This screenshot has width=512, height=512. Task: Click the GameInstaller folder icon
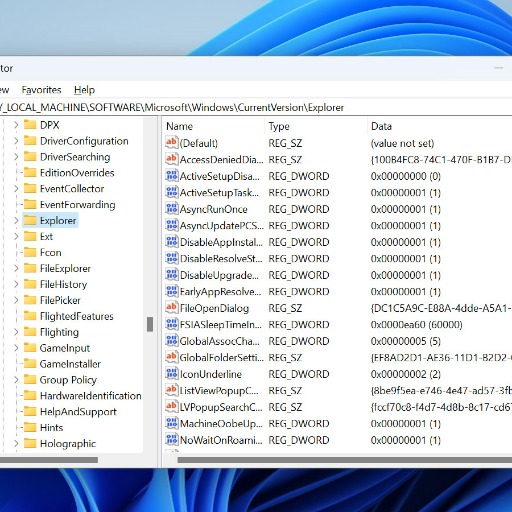click(30, 364)
